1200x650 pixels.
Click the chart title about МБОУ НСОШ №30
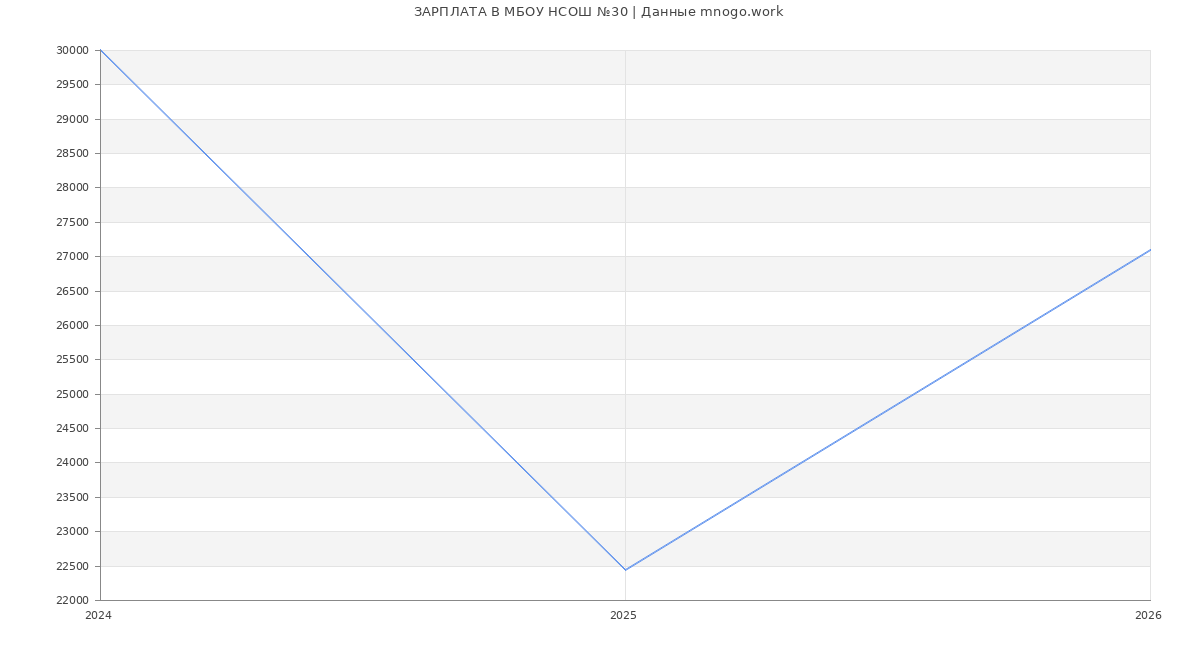tap(598, 12)
